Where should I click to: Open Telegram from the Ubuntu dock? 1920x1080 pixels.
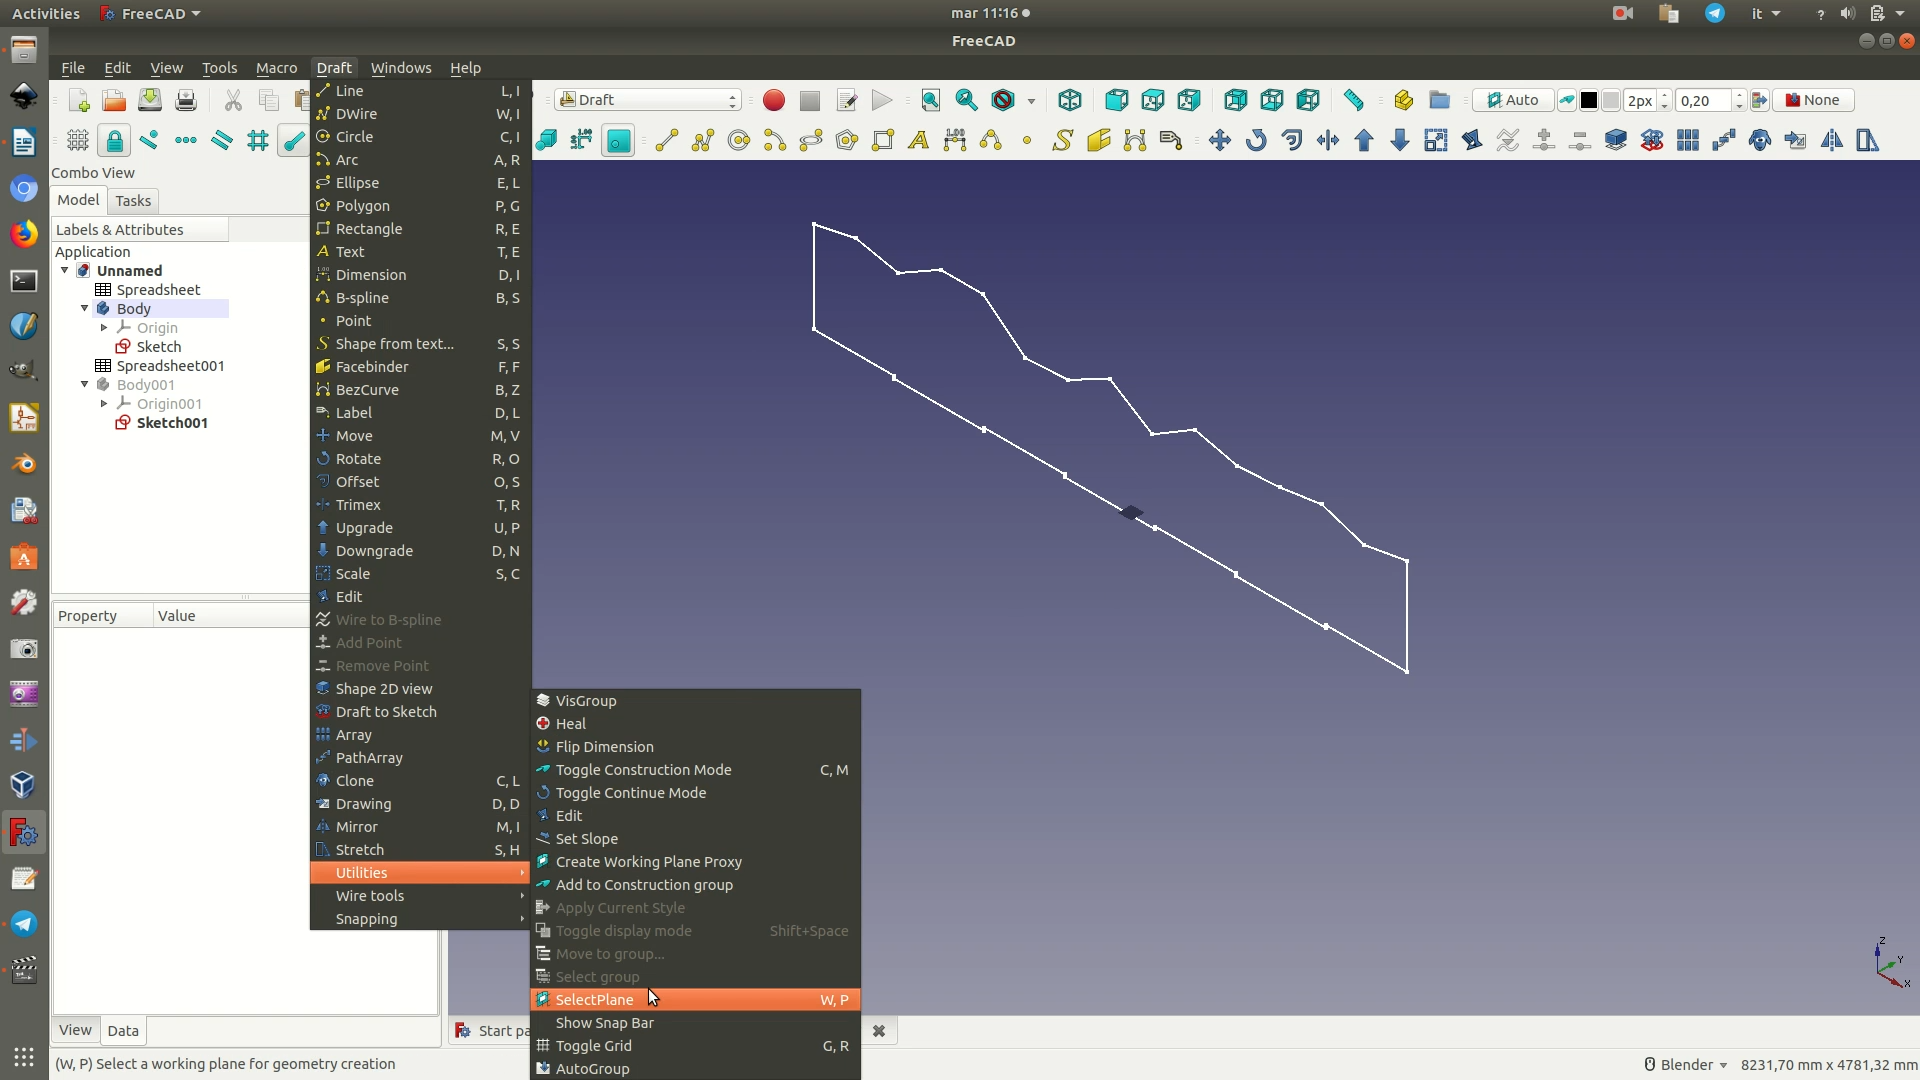click(x=24, y=924)
